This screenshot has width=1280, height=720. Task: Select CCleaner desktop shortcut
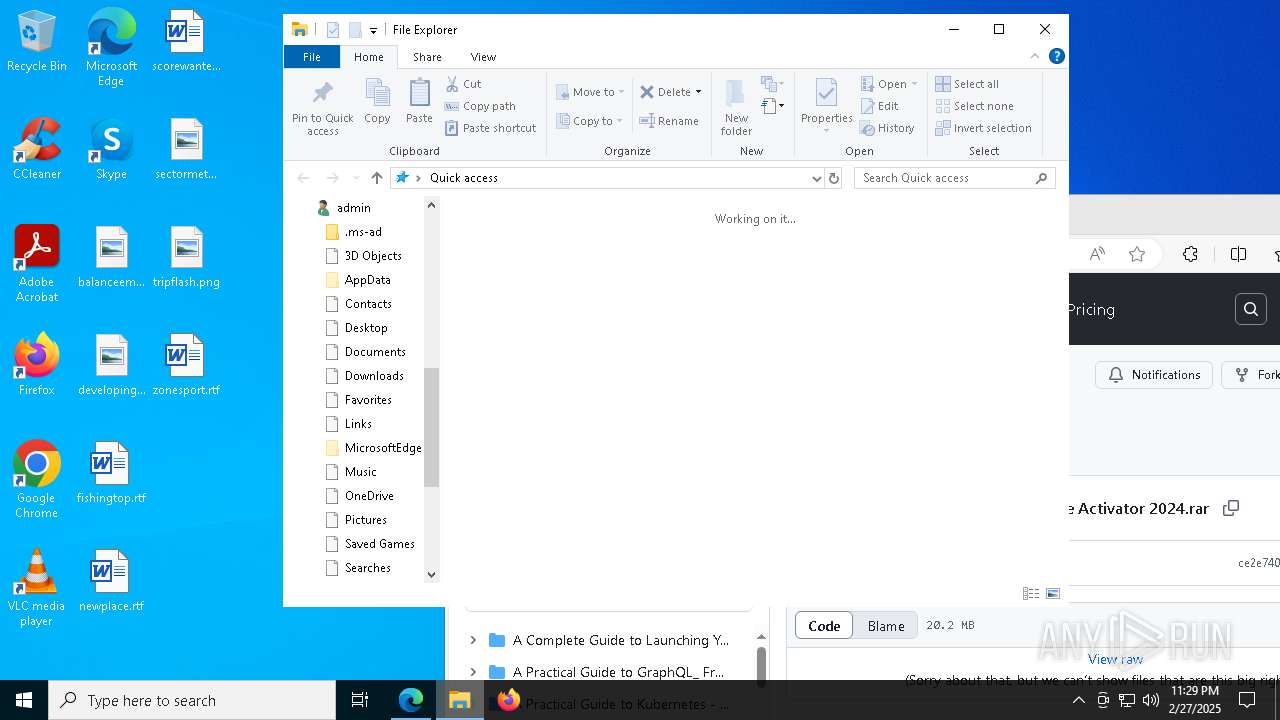[x=37, y=149]
